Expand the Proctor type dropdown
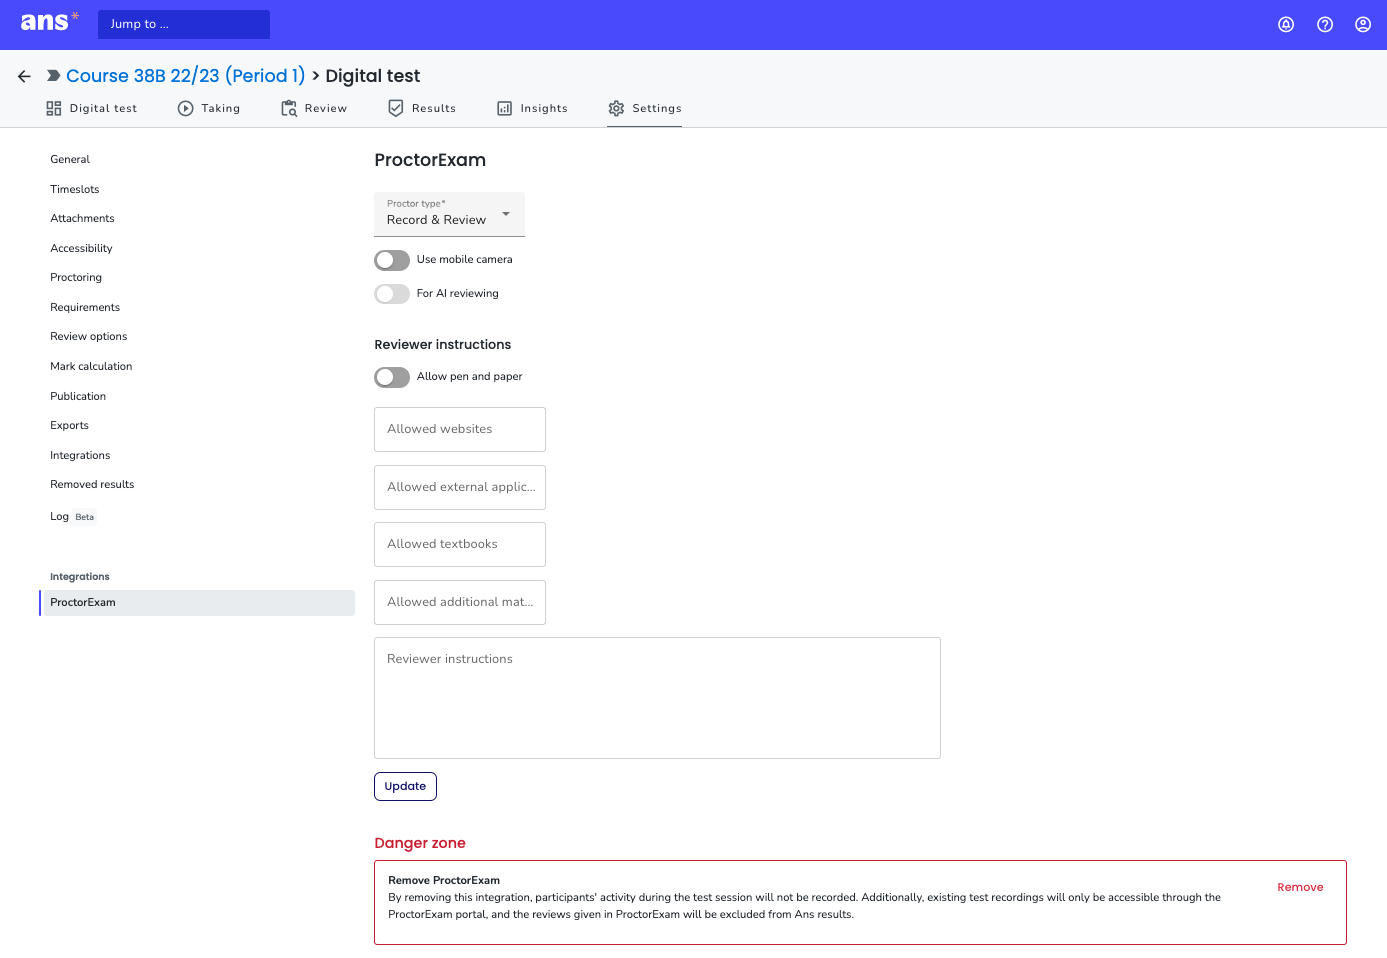The height and width of the screenshot is (958, 1387). [x=449, y=214]
